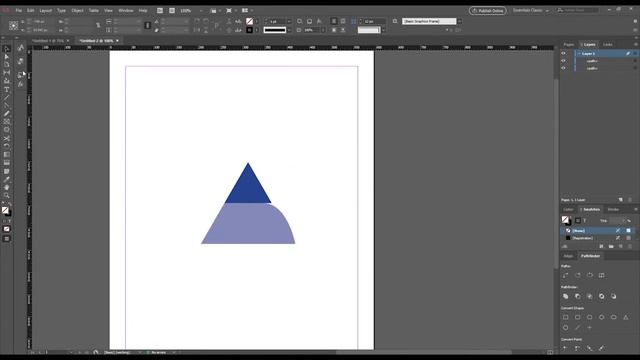The image size is (640, 360).
Task: Select the Gap tool
Action: coord(7,73)
